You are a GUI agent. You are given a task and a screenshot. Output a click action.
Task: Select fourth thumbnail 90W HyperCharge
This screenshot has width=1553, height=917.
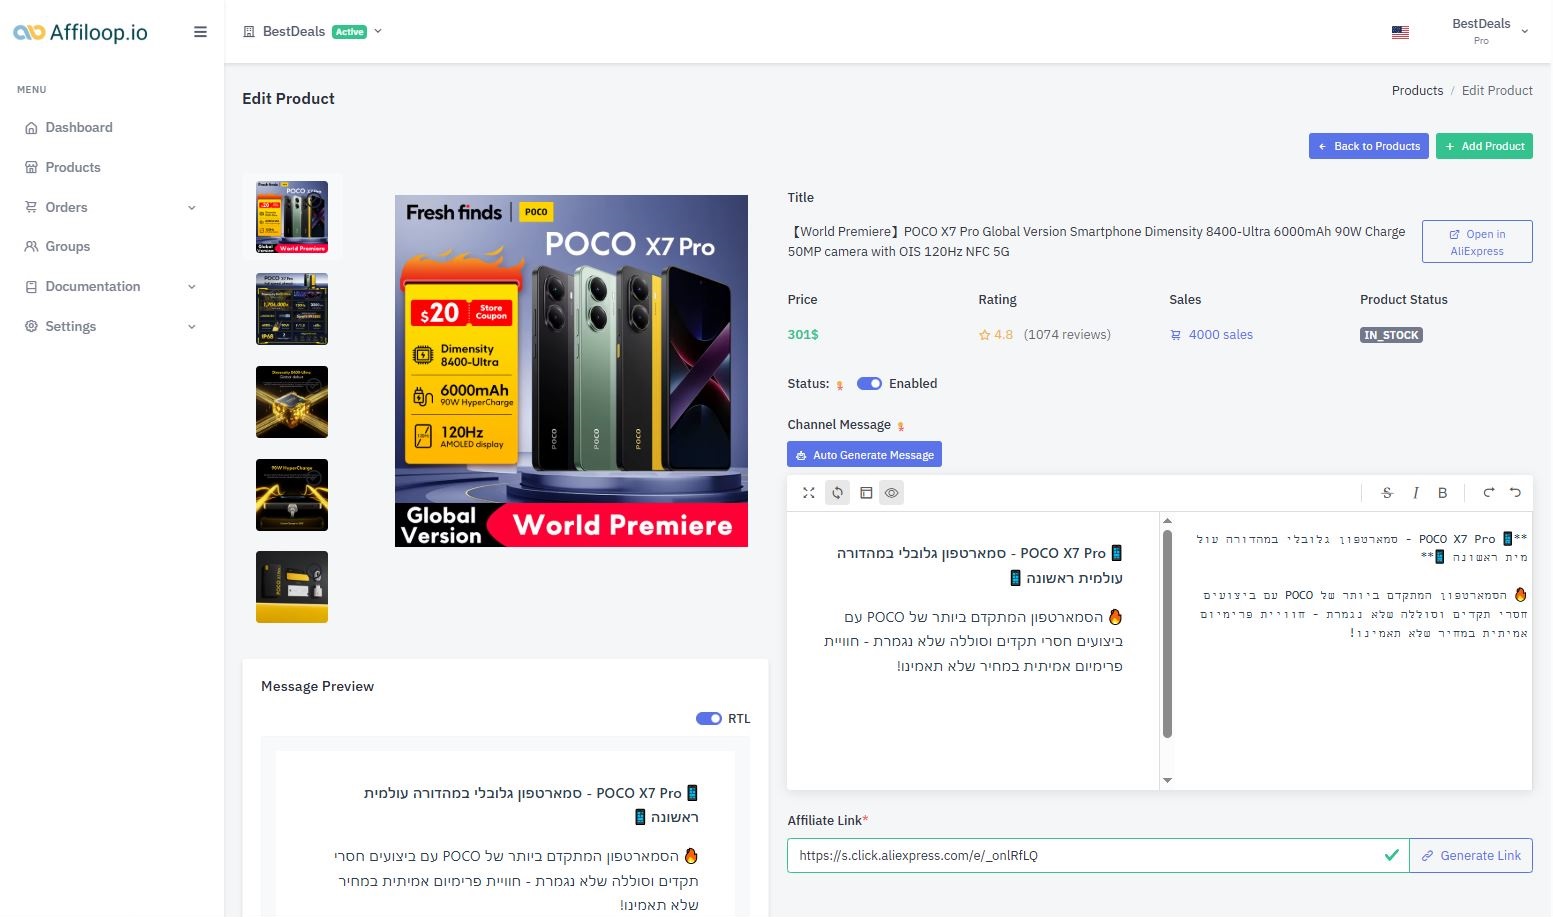(292, 495)
